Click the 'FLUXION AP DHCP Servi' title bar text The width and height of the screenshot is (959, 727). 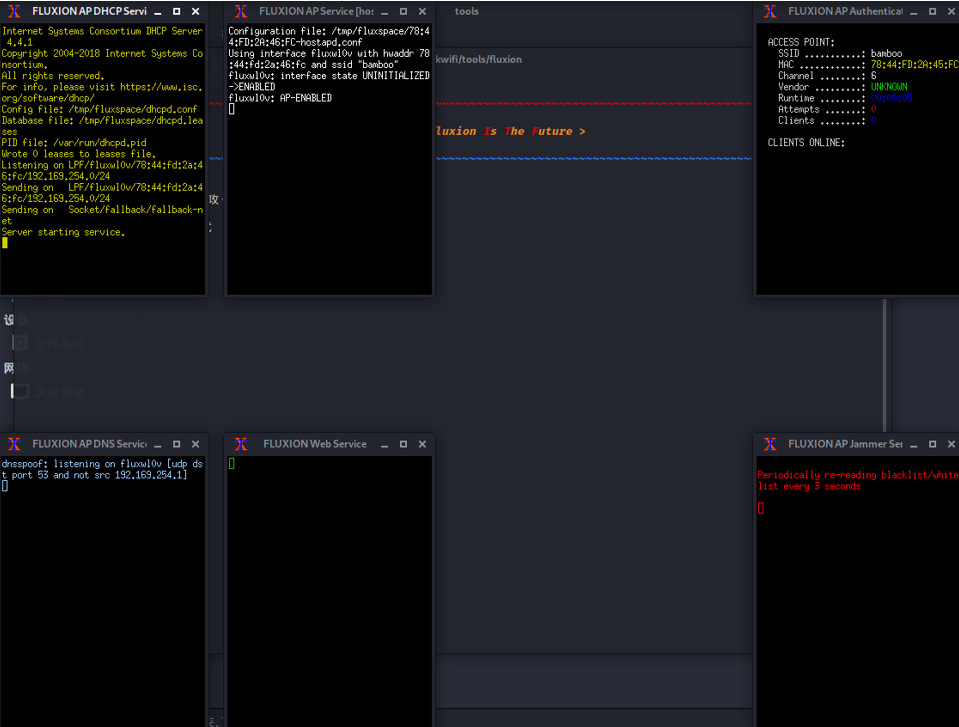tap(89, 11)
